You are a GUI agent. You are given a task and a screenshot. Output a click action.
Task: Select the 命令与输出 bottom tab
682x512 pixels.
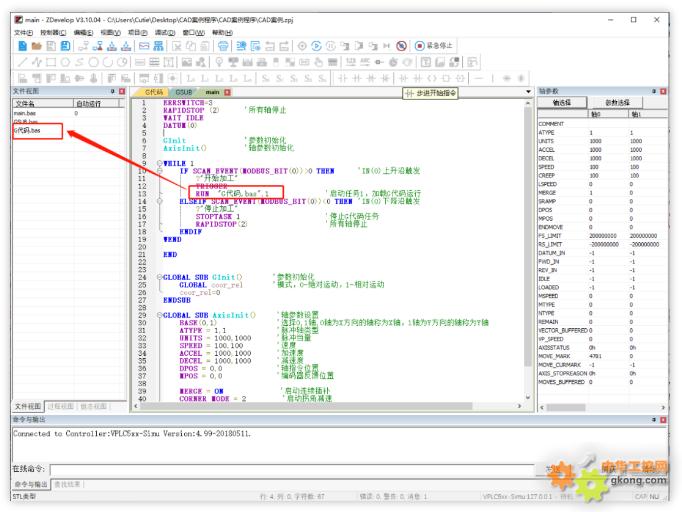(31, 484)
